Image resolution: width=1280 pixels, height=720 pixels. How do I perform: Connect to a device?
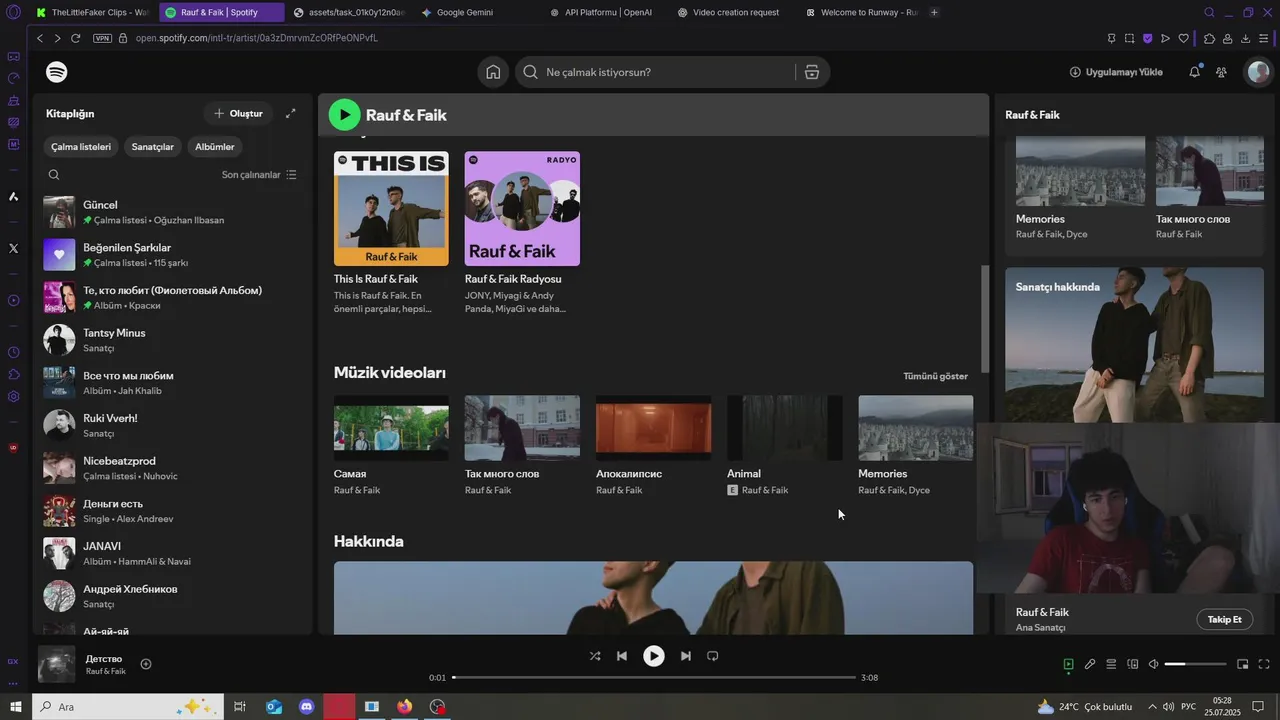coord(1133,664)
